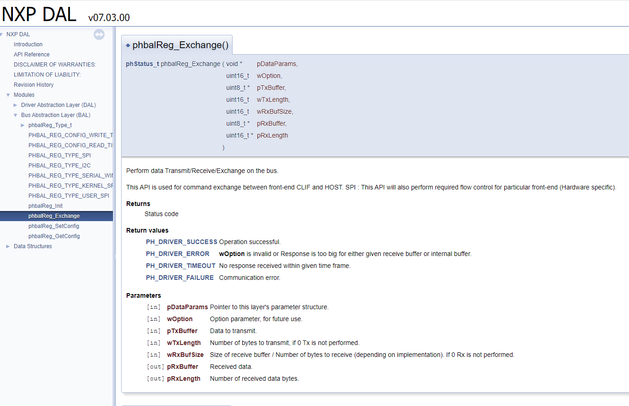Open PHBAL_REG_CONFIG_WRITE_T entry

(x=71, y=135)
